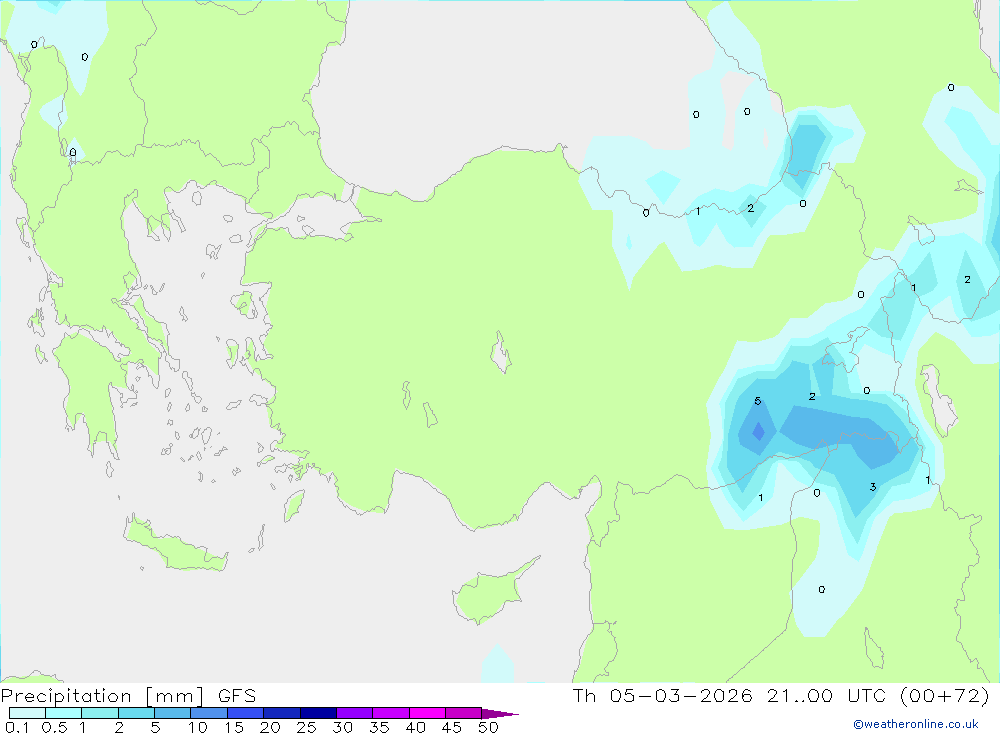Click the '20' legend scale label
This screenshot has height=733, width=1000.
point(270,727)
